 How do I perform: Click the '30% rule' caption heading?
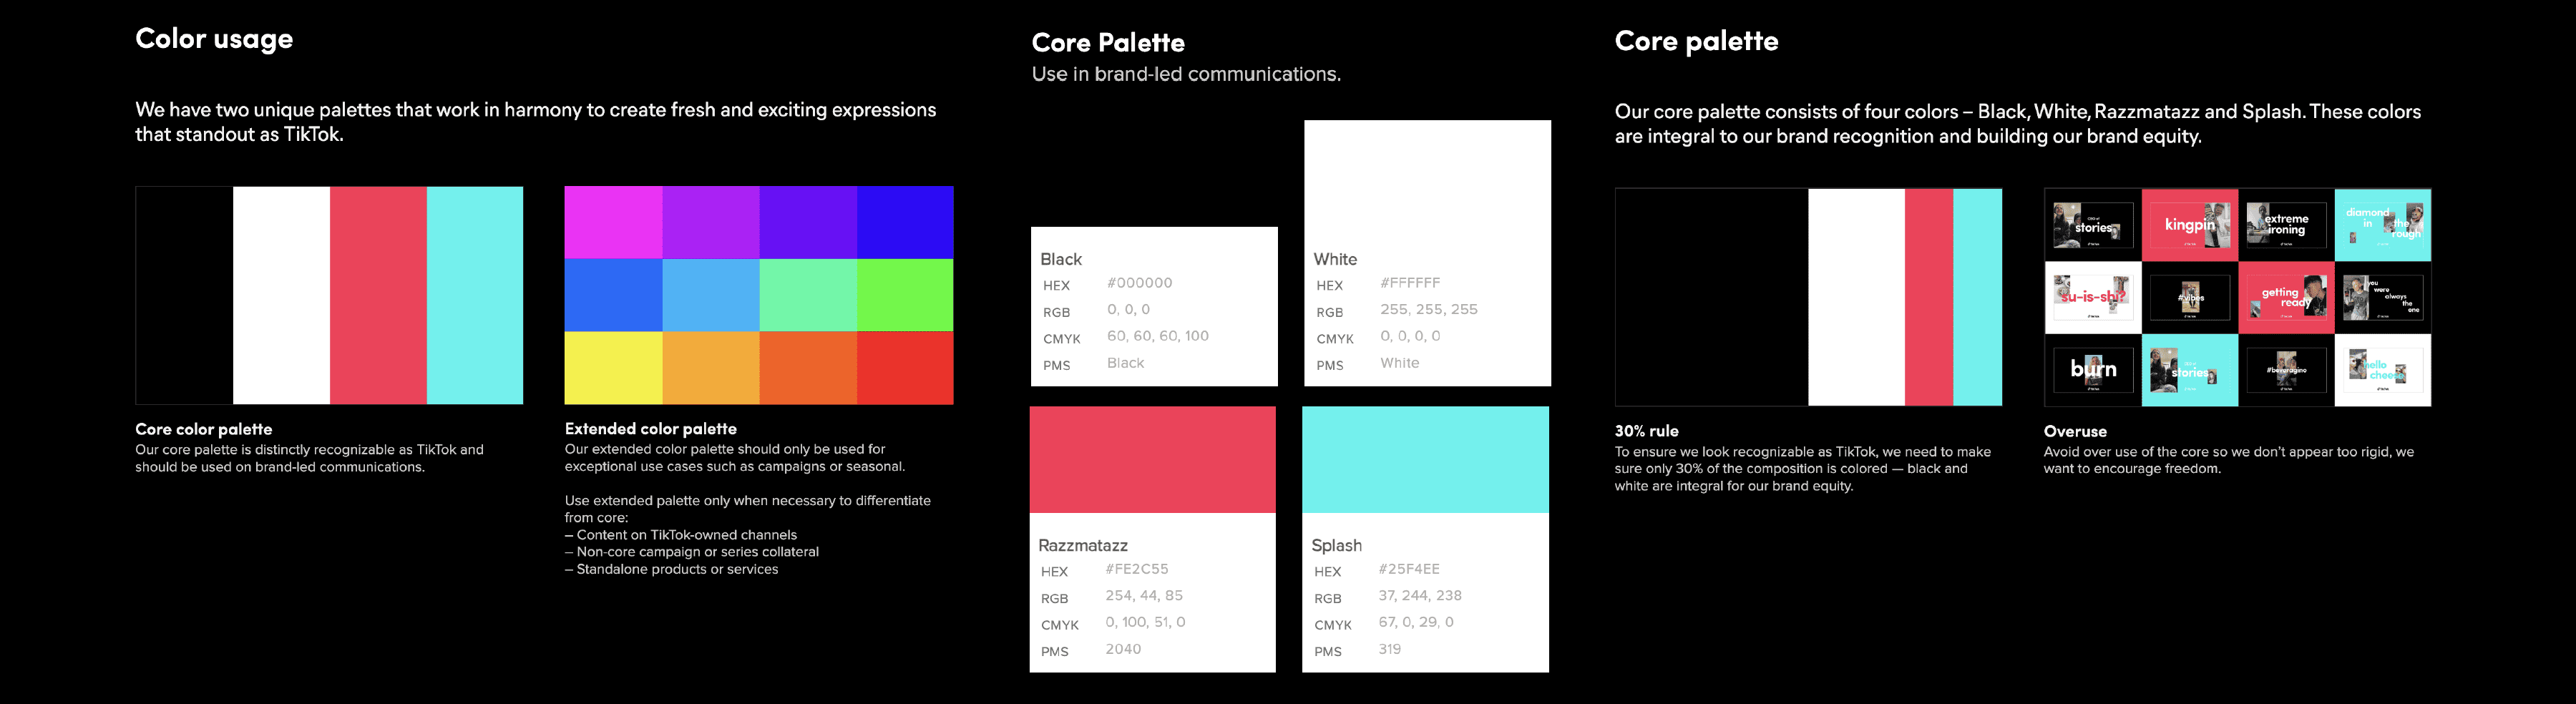point(1647,431)
